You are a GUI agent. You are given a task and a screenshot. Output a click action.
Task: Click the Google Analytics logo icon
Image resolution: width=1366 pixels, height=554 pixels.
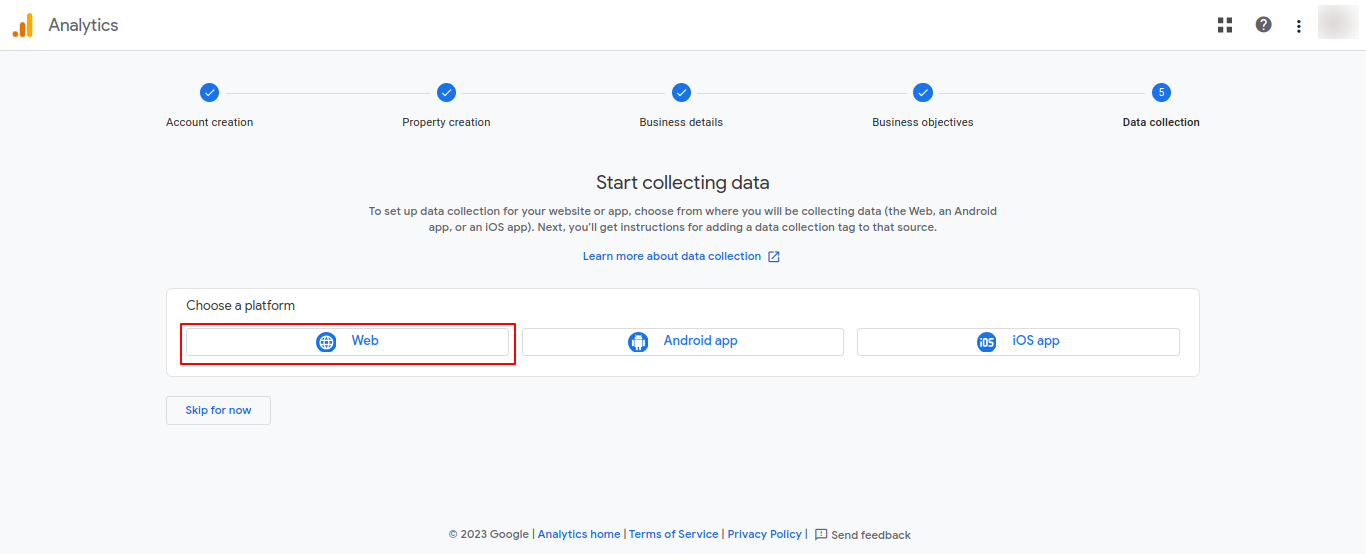(x=22, y=25)
